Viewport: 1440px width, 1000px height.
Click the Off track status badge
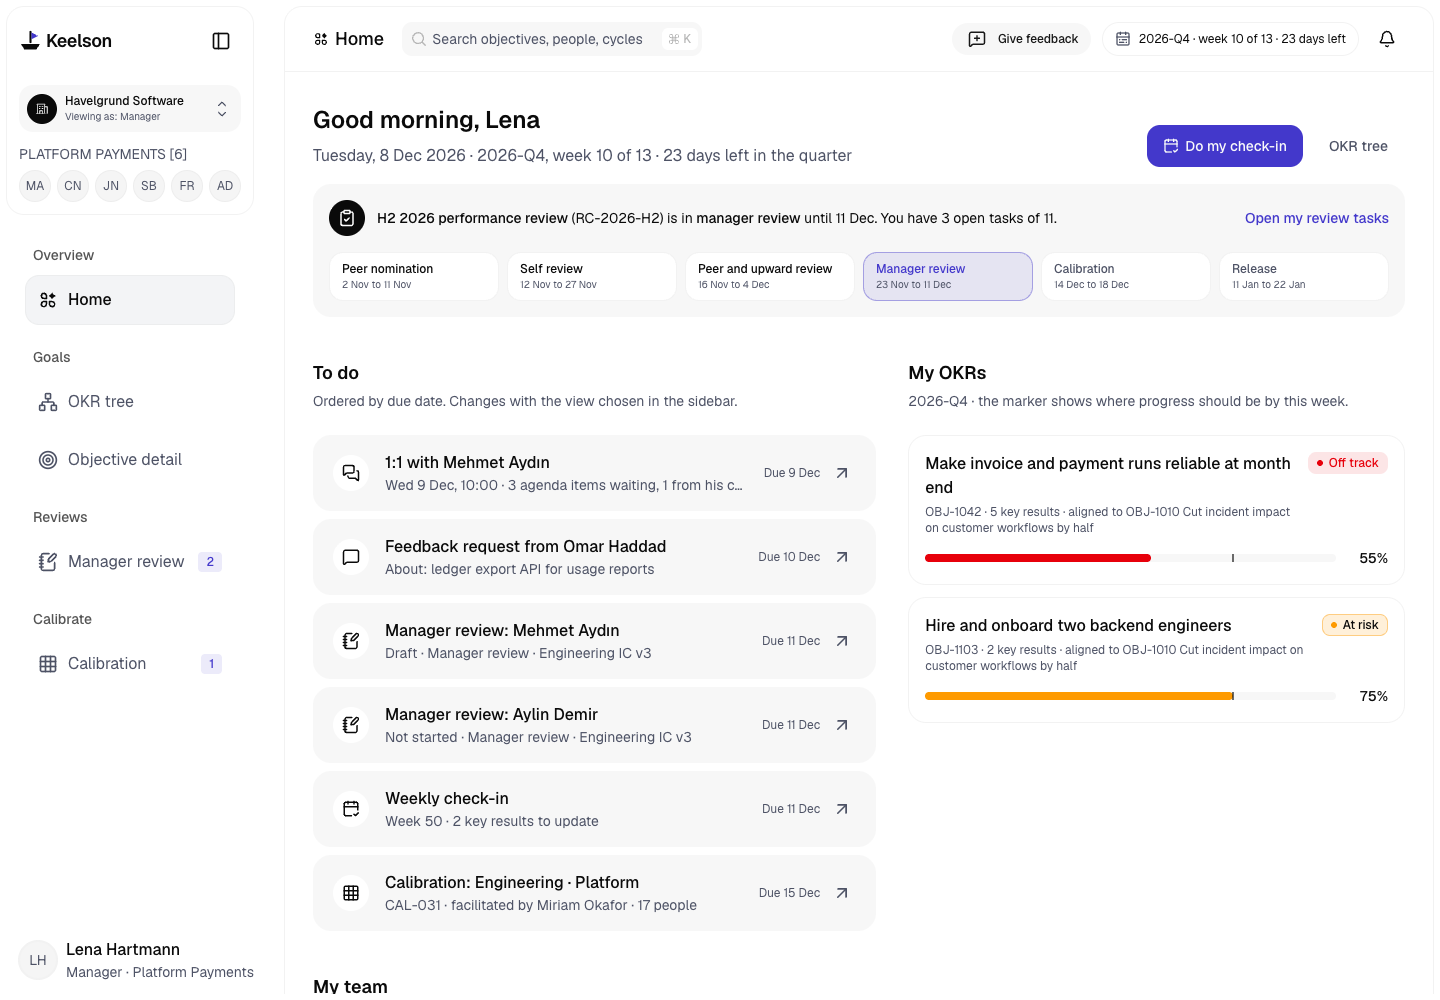pos(1347,463)
